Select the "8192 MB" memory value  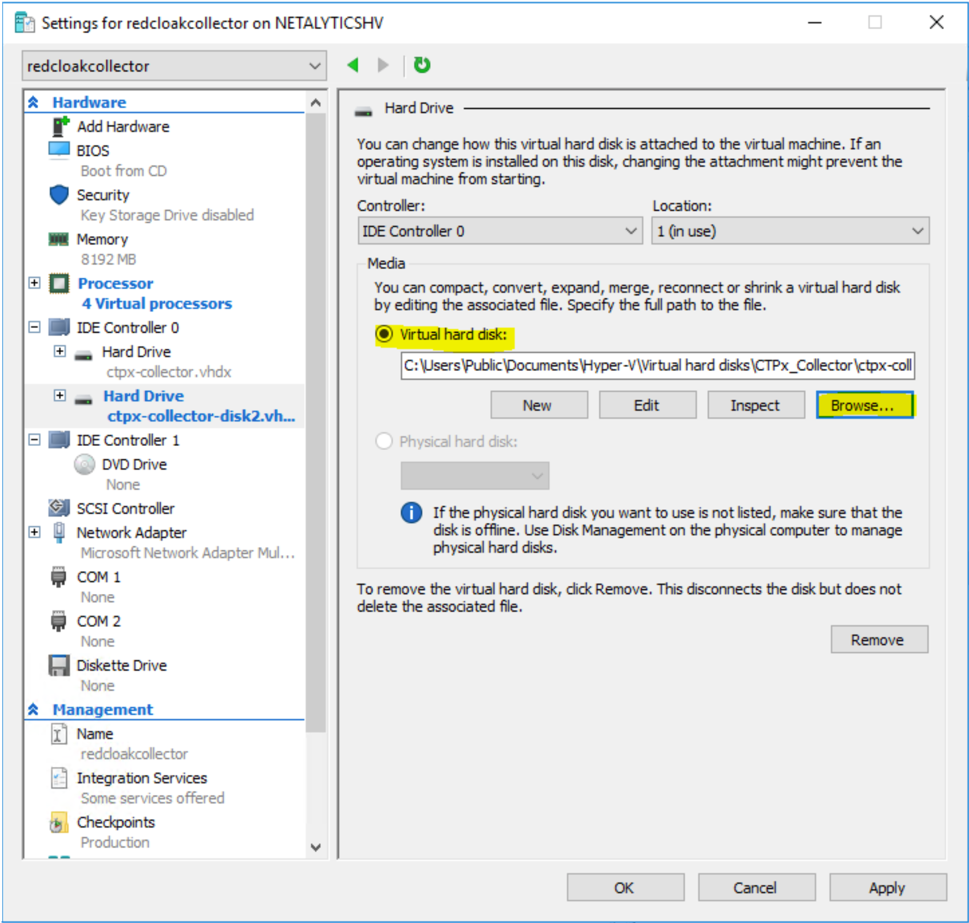(x=108, y=259)
